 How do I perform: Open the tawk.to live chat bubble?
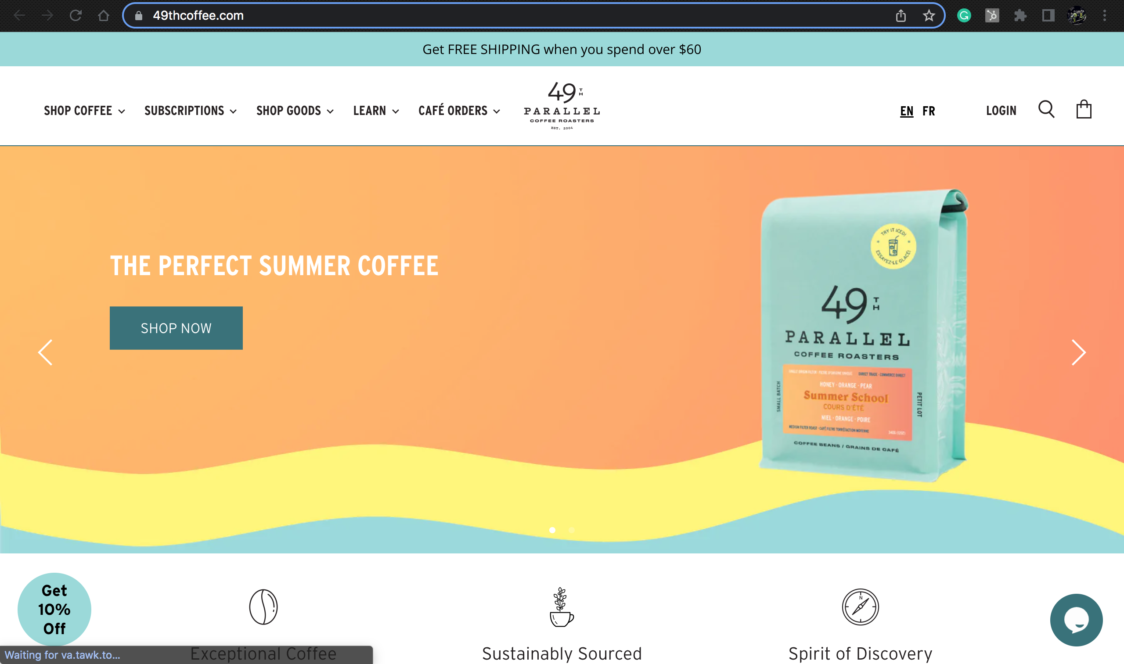tap(1076, 620)
